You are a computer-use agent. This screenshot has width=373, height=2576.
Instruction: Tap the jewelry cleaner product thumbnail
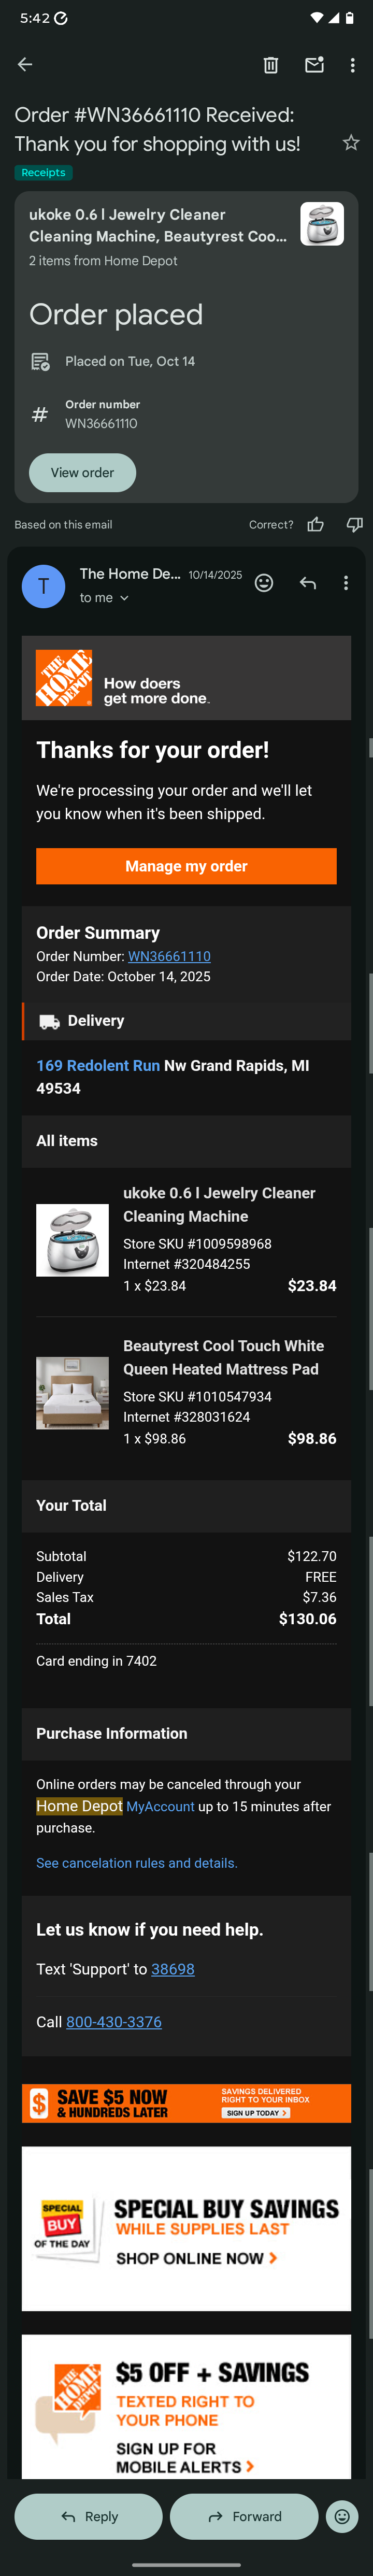[72, 1240]
